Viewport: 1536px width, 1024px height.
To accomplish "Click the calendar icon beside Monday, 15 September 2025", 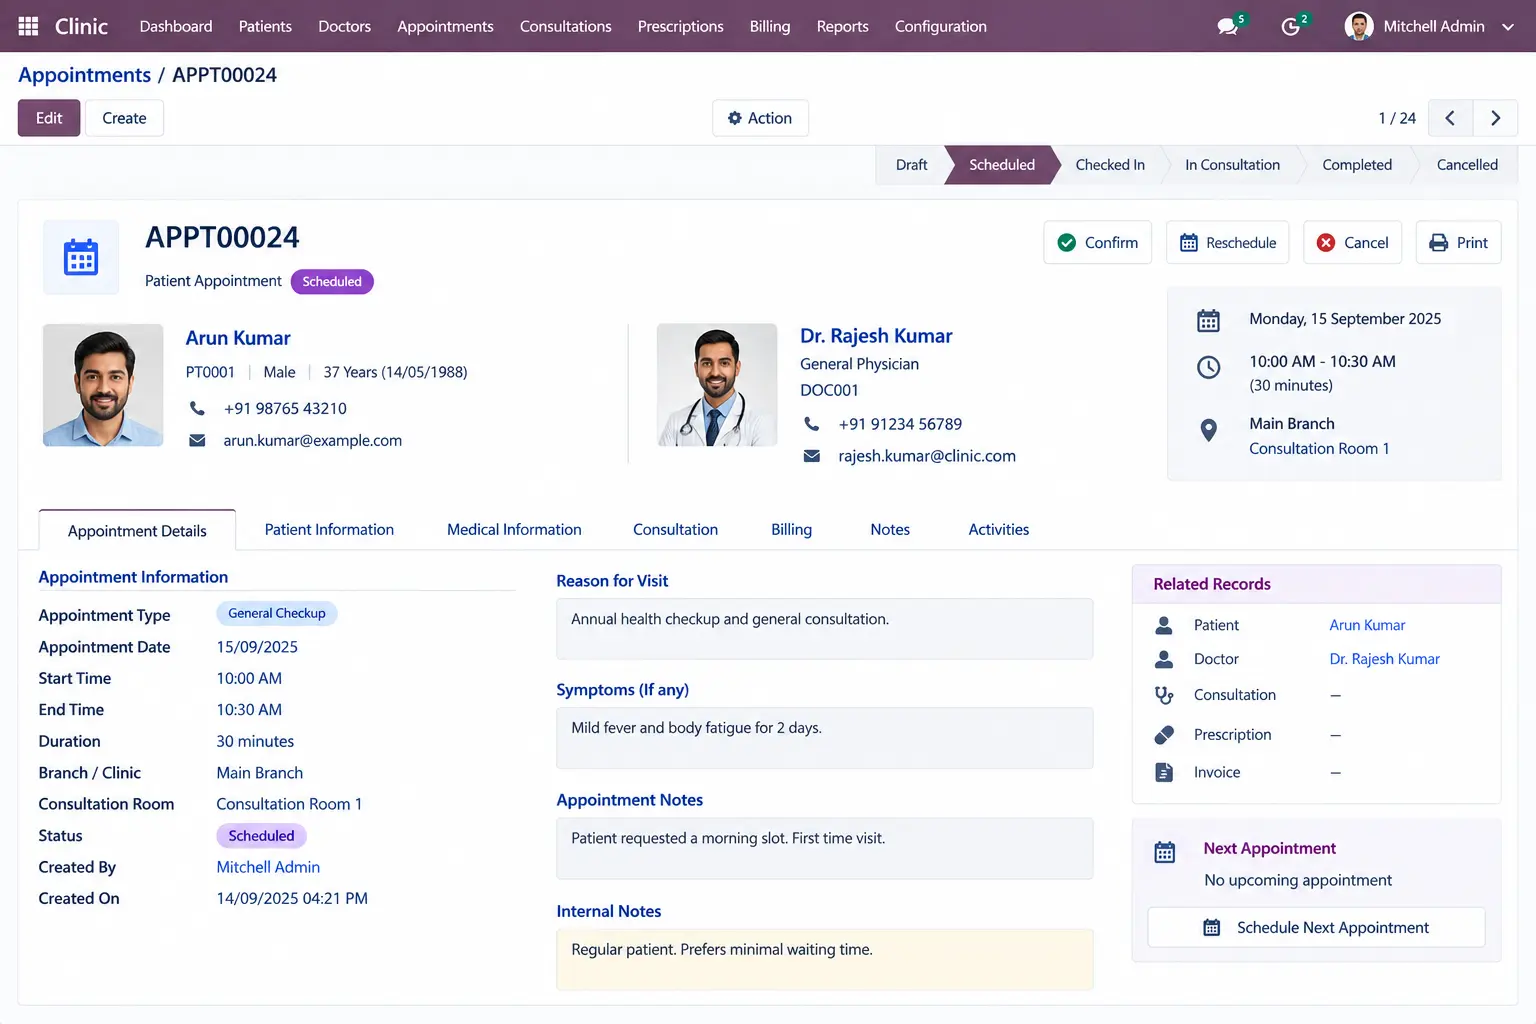I will tap(1208, 320).
